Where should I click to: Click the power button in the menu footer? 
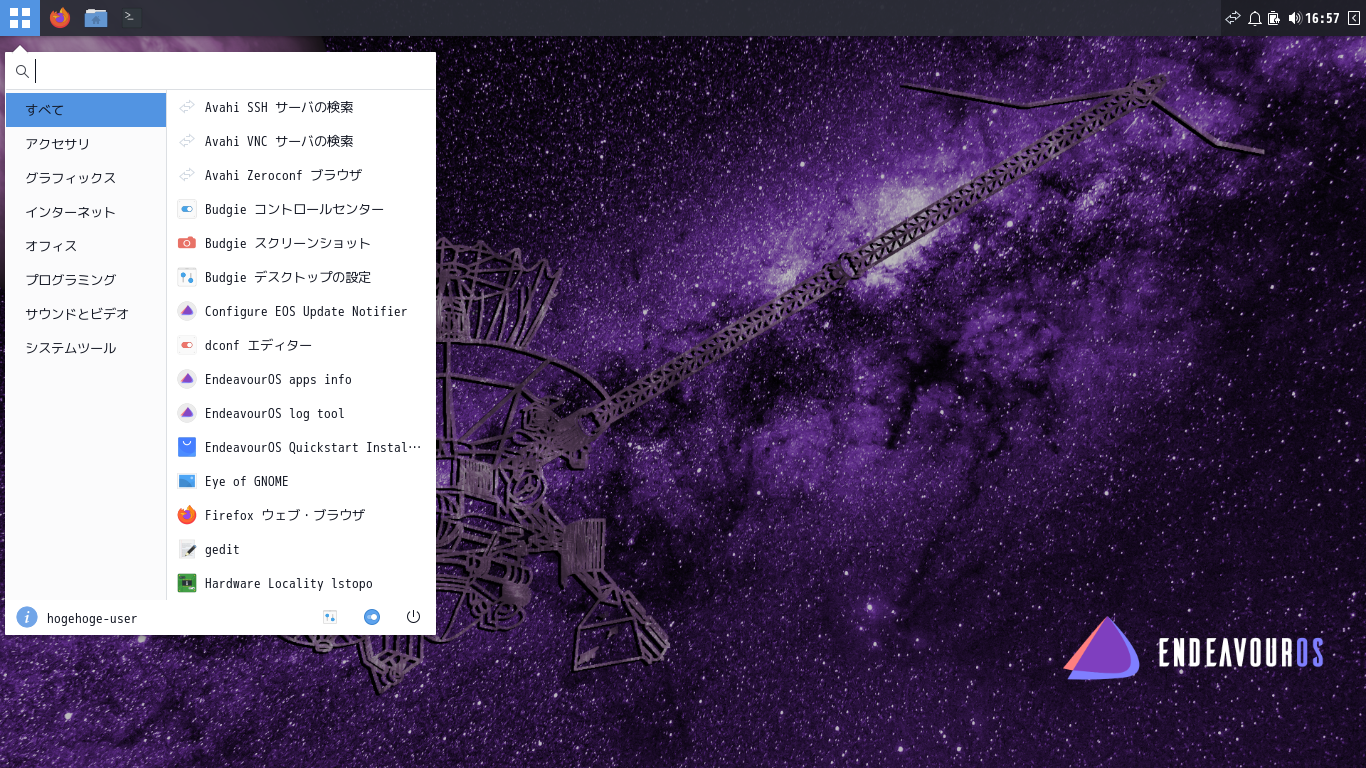coord(414,617)
